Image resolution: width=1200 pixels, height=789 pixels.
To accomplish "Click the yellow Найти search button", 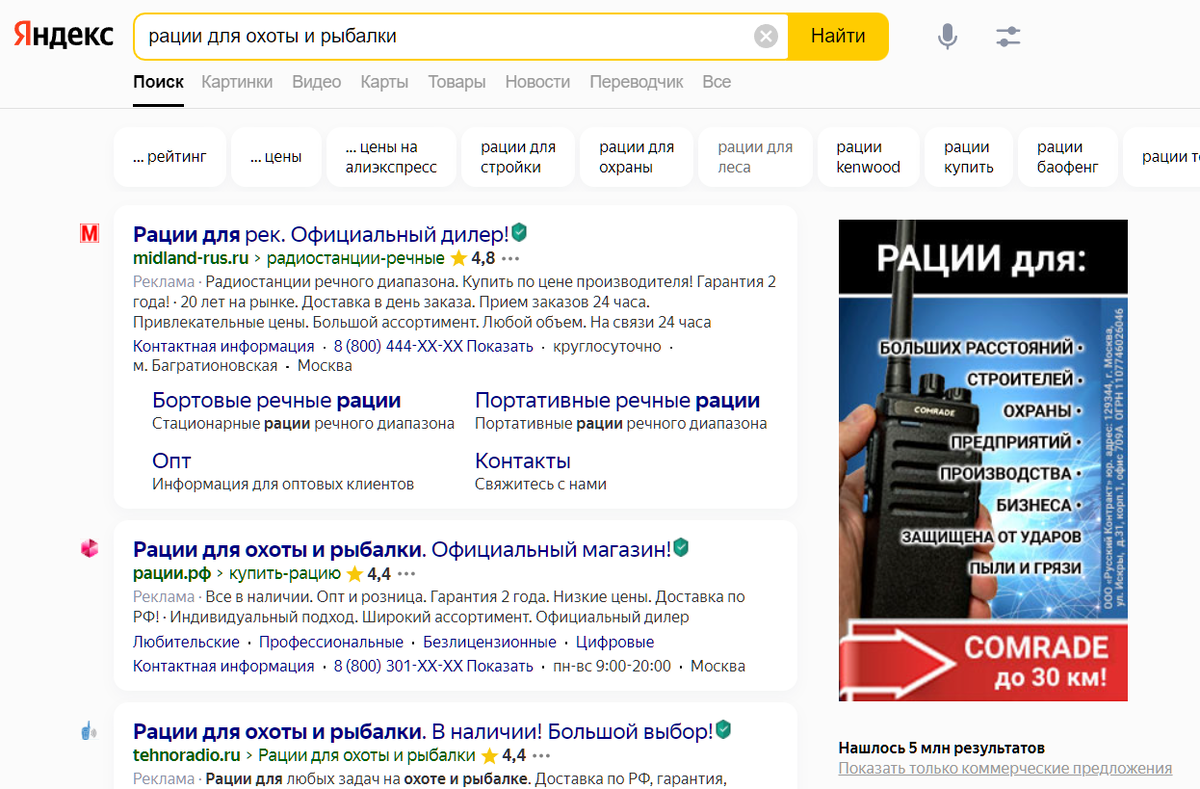I will [x=838, y=36].
